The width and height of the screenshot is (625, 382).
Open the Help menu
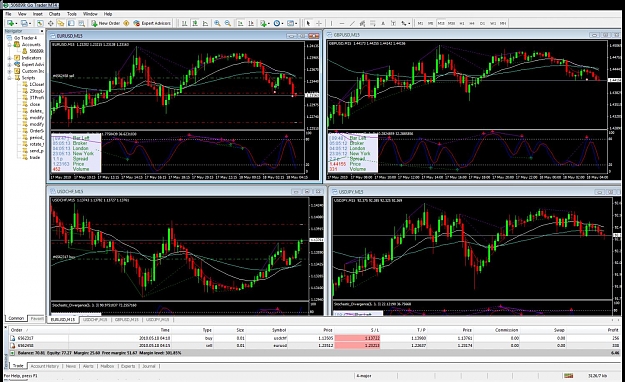tap(108, 14)
